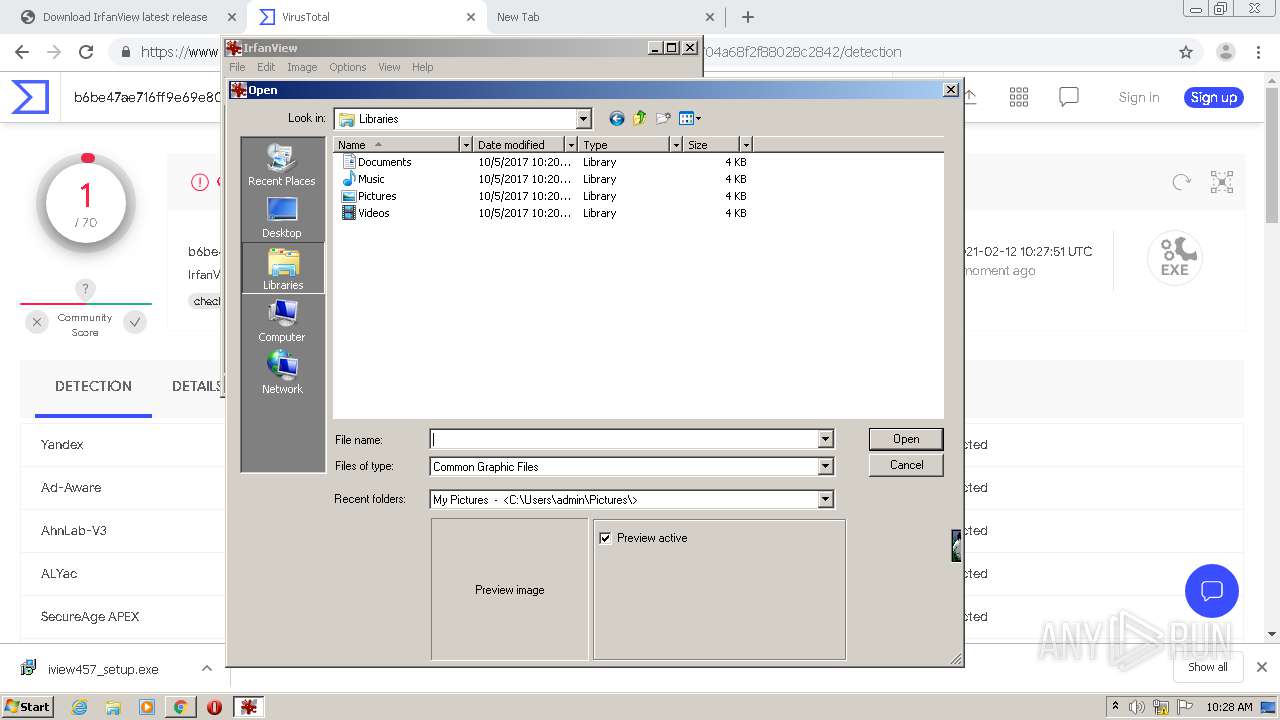This screenshot has height=720, width=1280.
Task: Select Recent Places in the places bar
Action: click(x=282, y=165)
